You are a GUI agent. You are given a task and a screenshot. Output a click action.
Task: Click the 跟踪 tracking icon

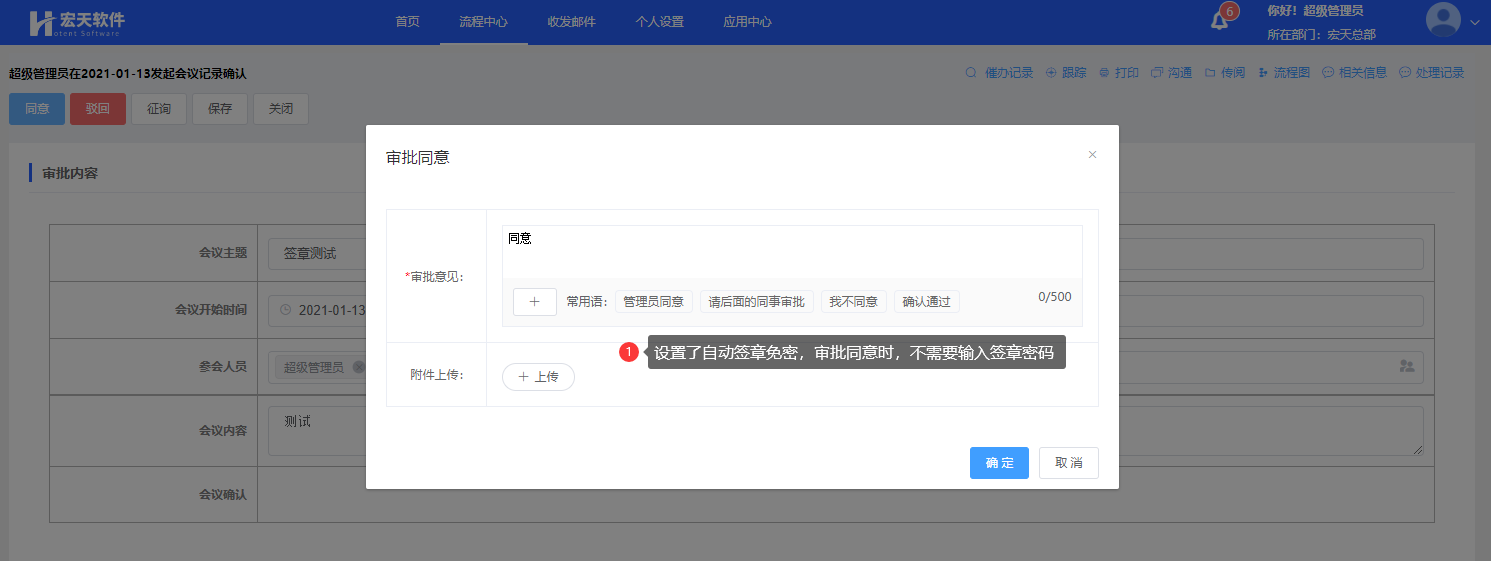1052,73
